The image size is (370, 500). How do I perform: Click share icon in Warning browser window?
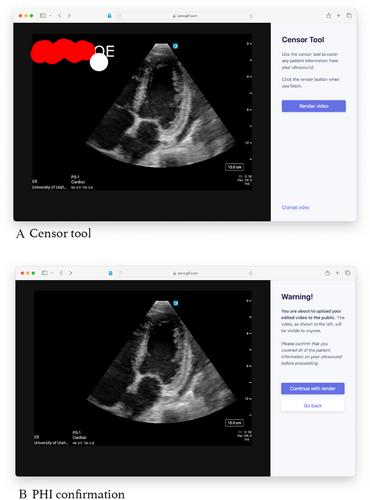(x=327, y=273)
